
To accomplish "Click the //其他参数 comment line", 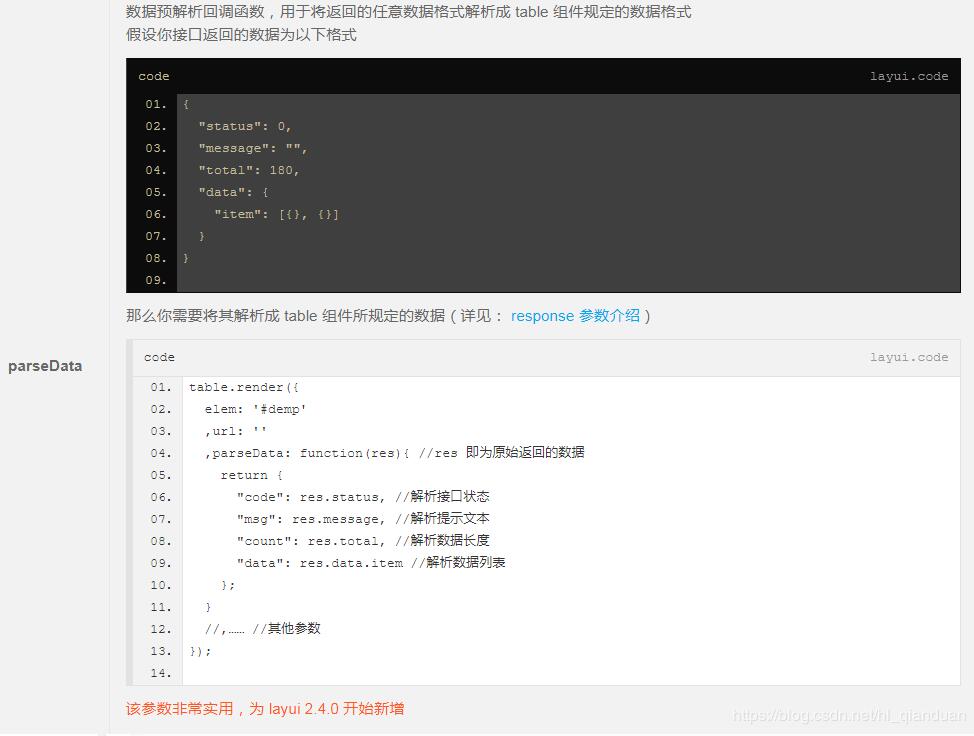I will tap(262, 629).
